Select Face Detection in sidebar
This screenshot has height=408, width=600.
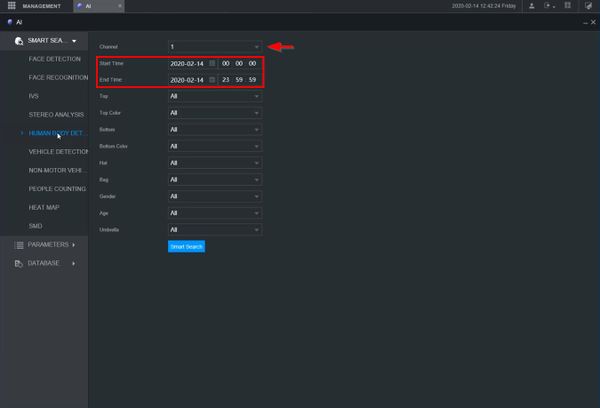pyautogui.click(x=55, y=59)
